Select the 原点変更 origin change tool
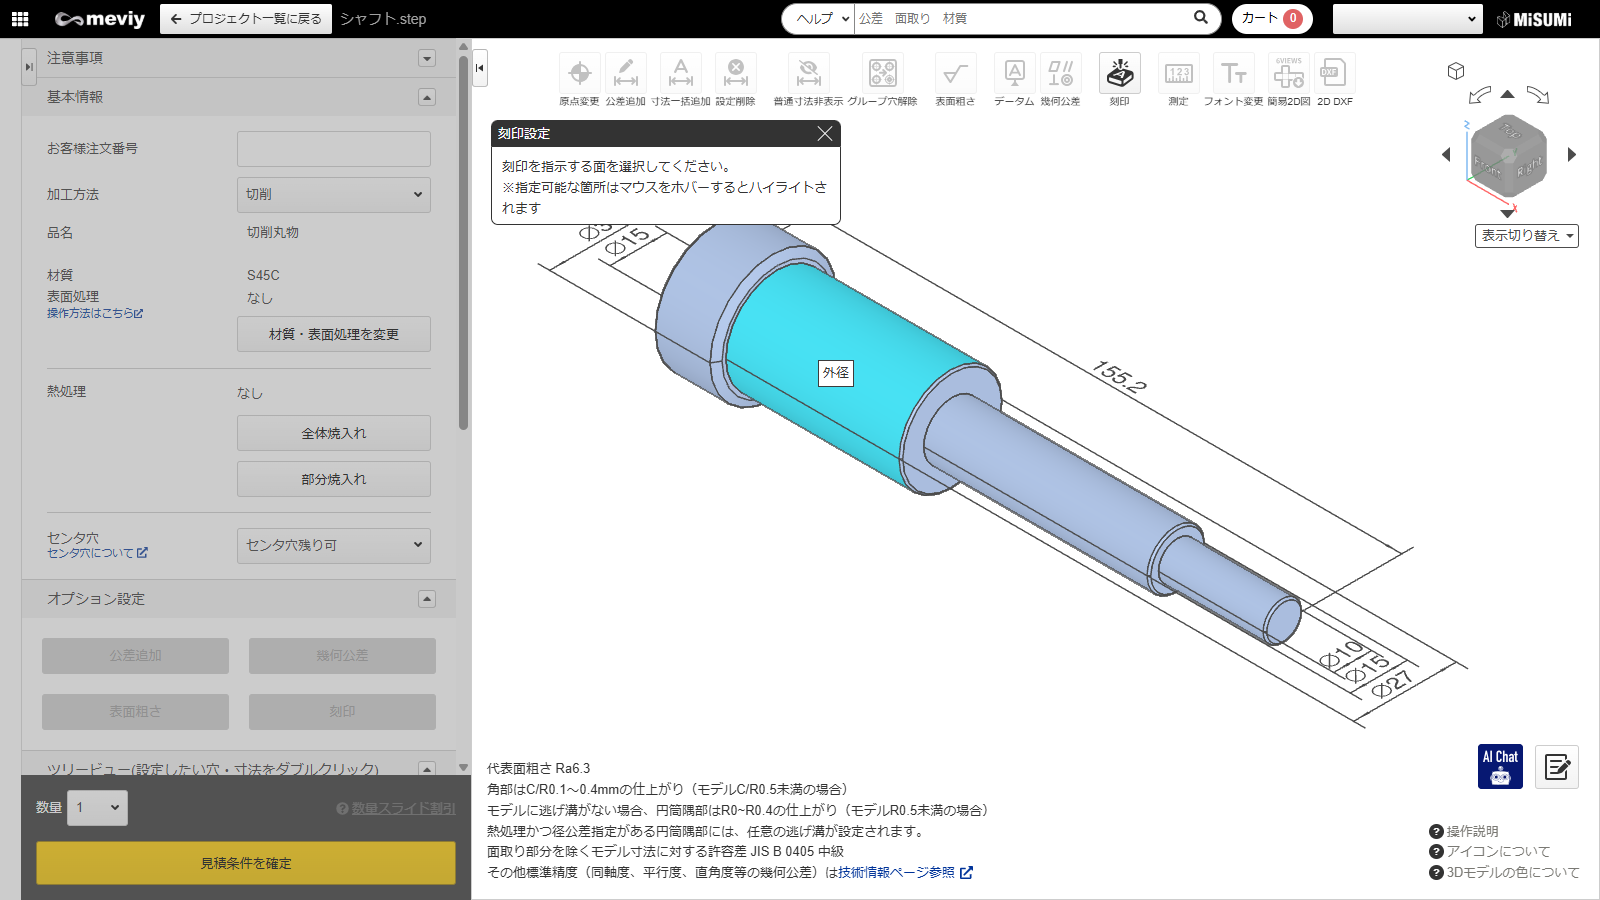The image size is (1600, 900). (x=579, y=74)
